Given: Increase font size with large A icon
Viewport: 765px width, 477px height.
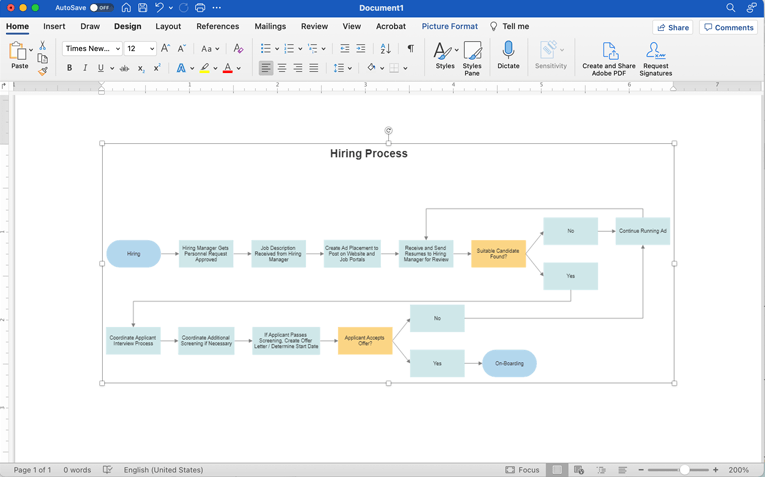Looking at the screenshot, I should point(165,48).
